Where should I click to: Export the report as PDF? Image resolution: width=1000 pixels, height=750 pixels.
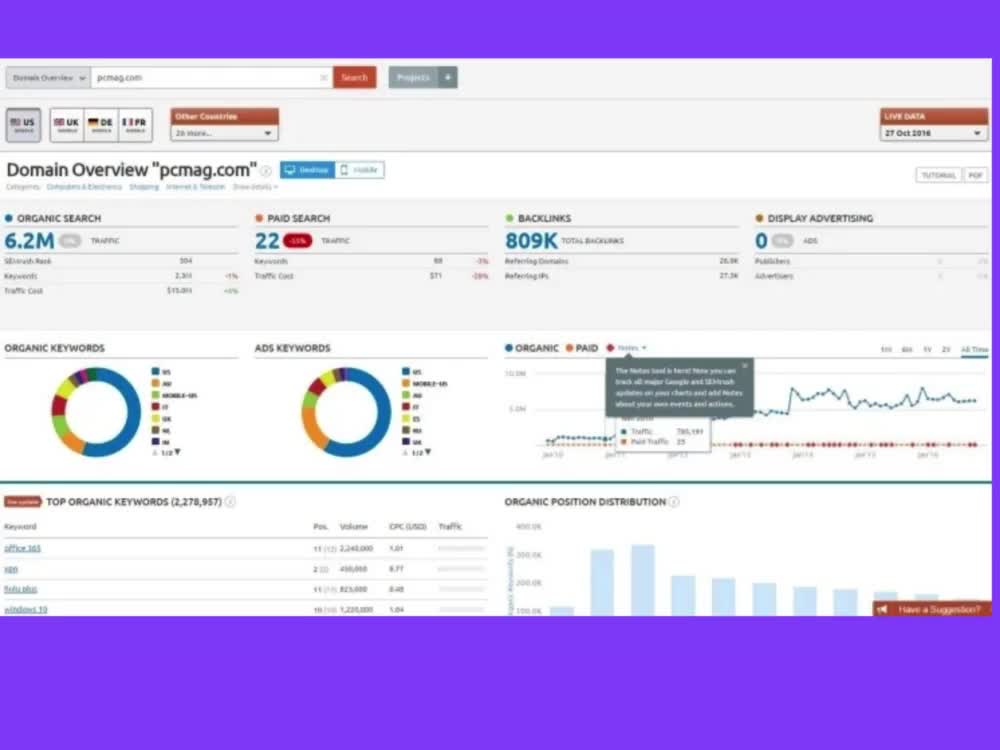point(976,175)
